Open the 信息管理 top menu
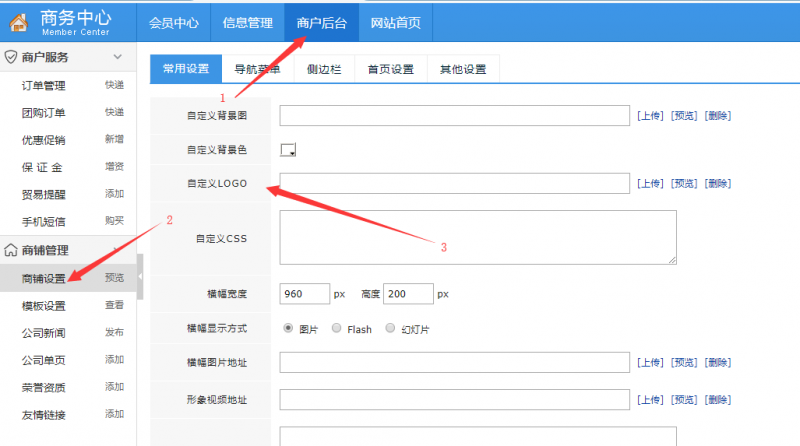This screenshot has height=446, width=800. pos(247,22)
